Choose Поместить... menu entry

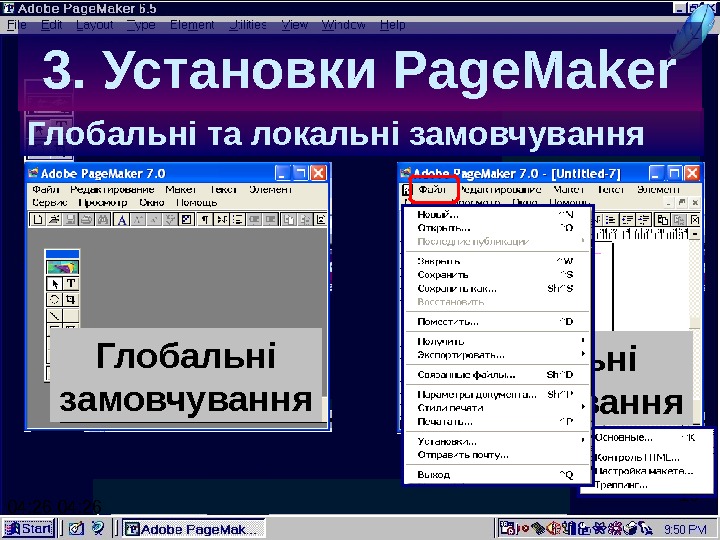tap(497, 321)
